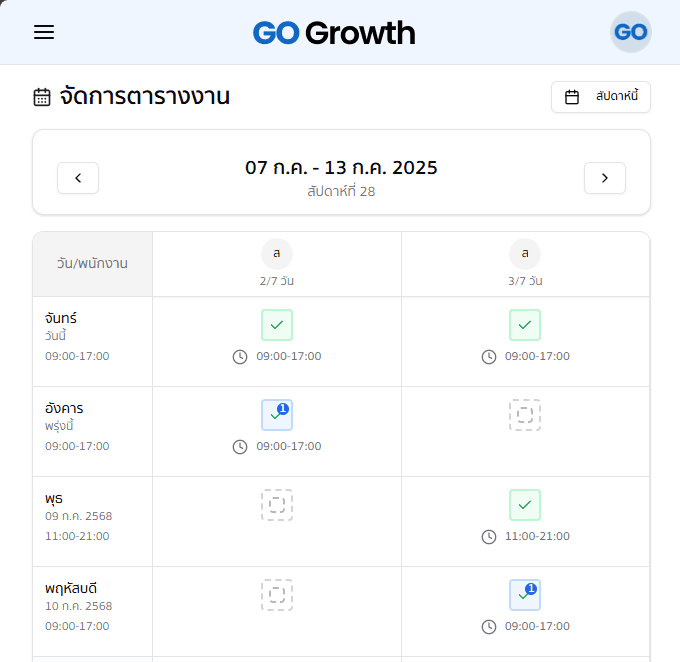Image resolution: width=680 pixels, height=662 pixels.
Task: Click the calendar icon beside the page title
Action: (x=42, y=97)
